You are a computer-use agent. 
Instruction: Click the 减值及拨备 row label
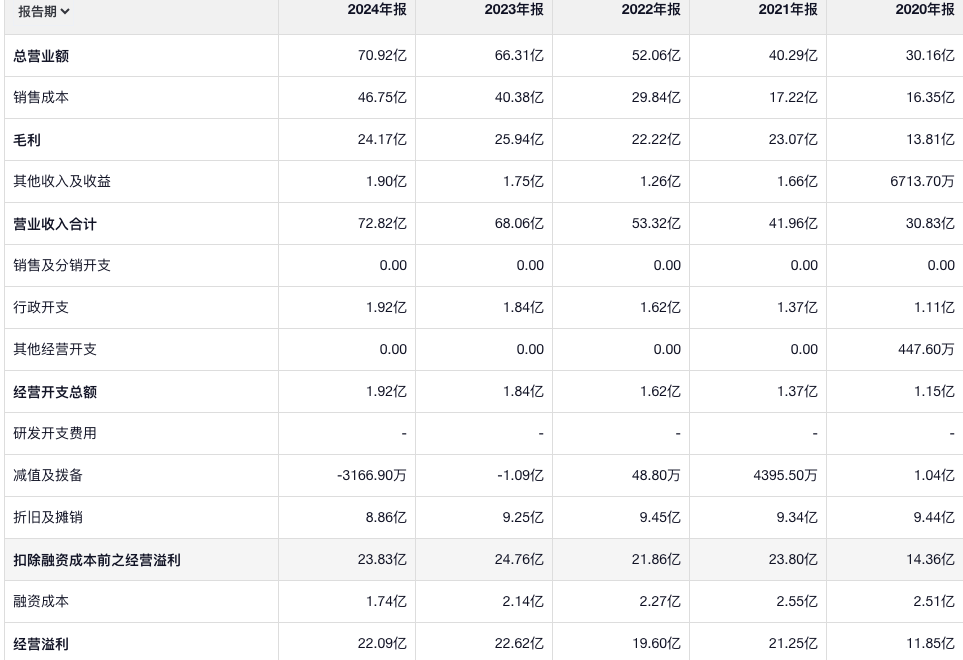(x=48, y=476)
